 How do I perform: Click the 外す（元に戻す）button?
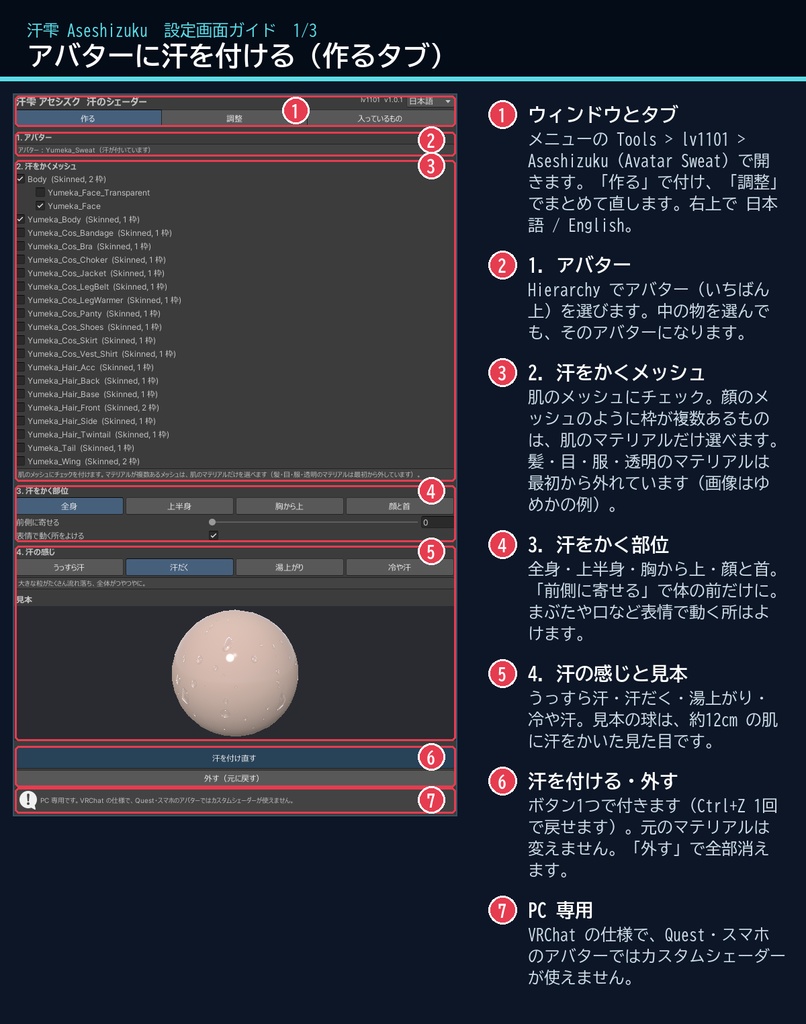pyautogui.click(x=234, y=778)
